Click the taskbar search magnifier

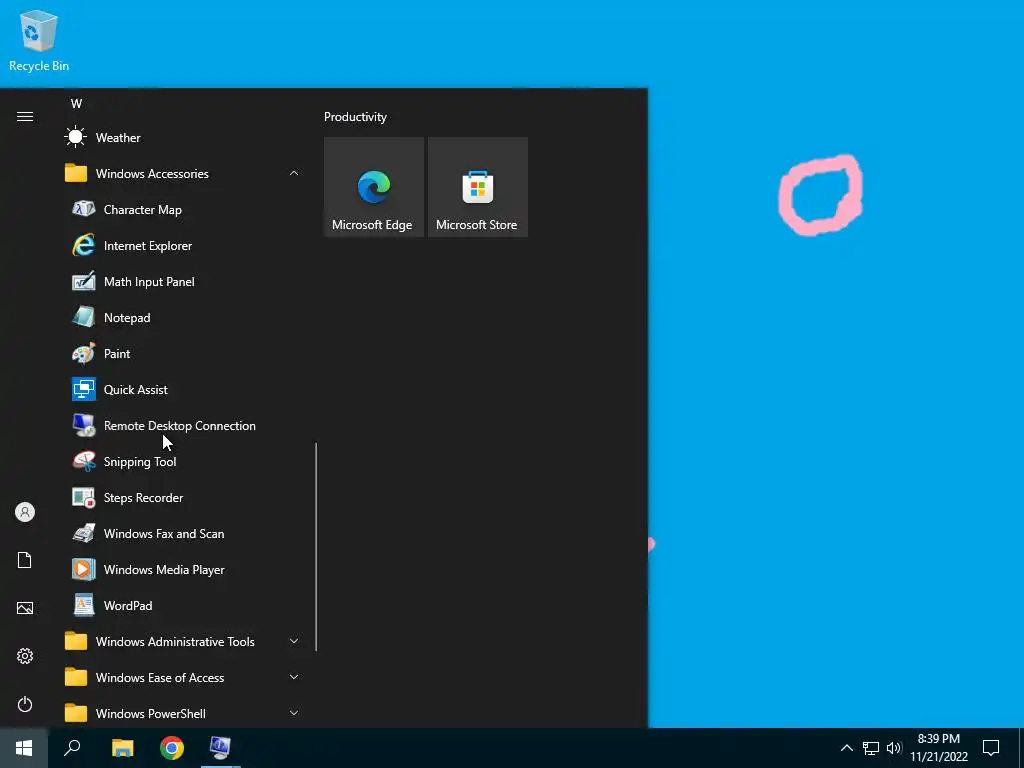click(72, 748)
